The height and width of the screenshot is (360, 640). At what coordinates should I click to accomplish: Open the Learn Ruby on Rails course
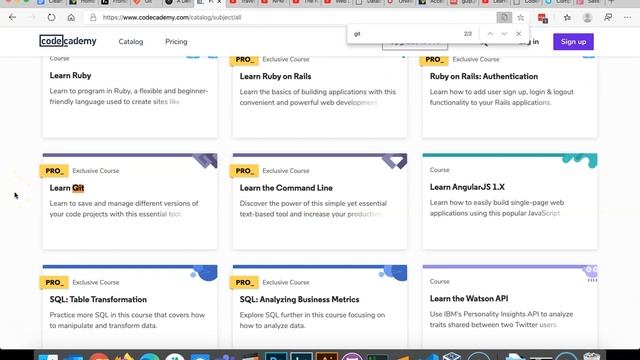click(275, 76)
